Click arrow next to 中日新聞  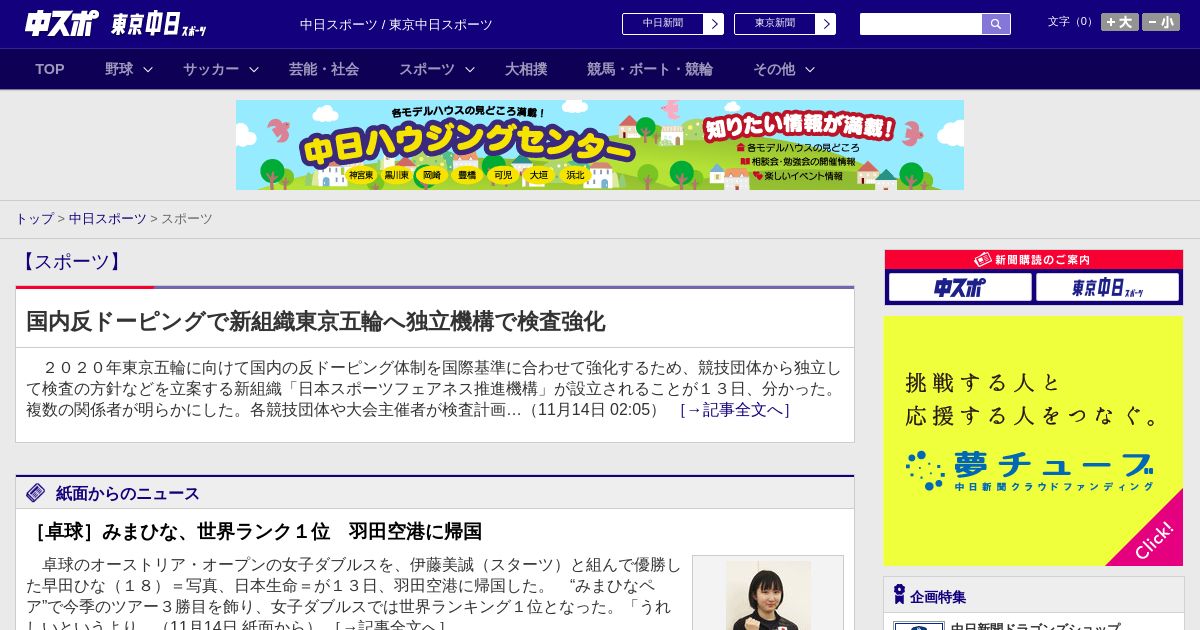tap(714, 24)
